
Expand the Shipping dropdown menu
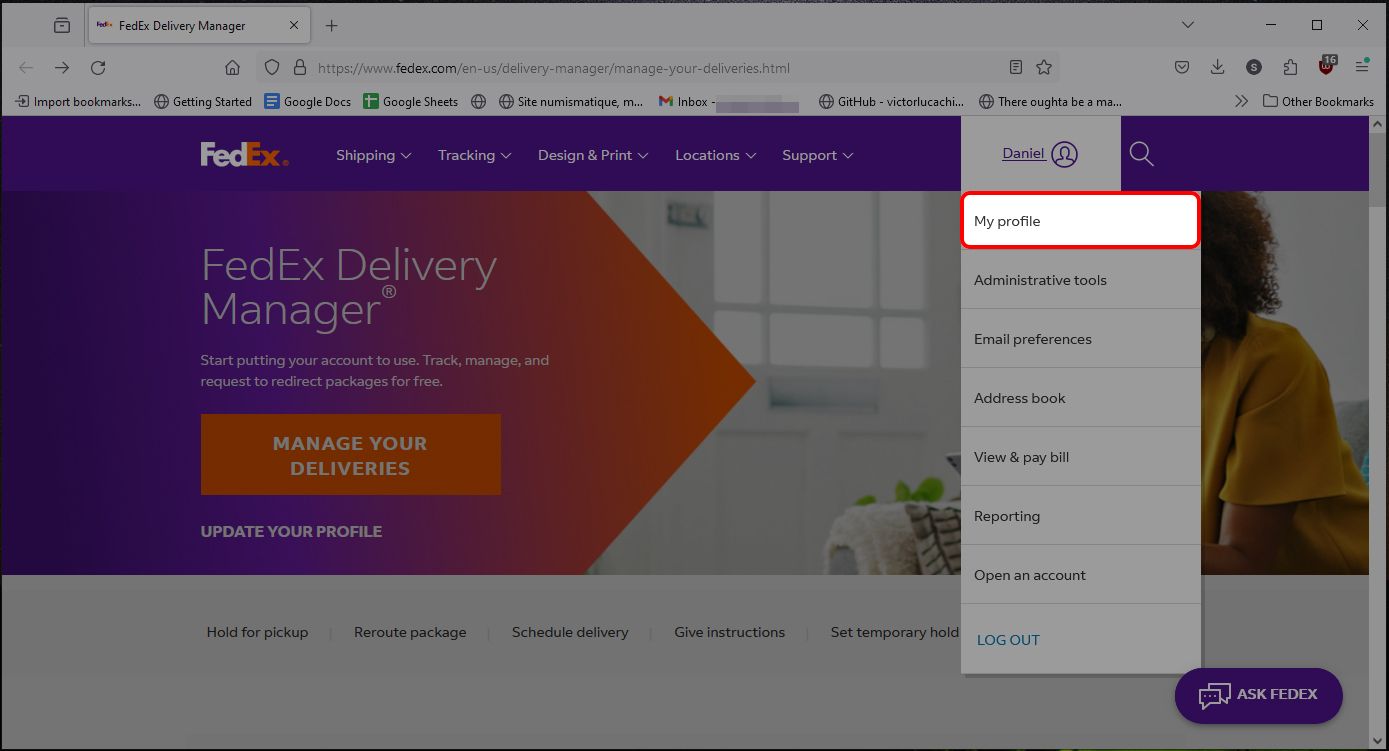[x=372, y=155]
